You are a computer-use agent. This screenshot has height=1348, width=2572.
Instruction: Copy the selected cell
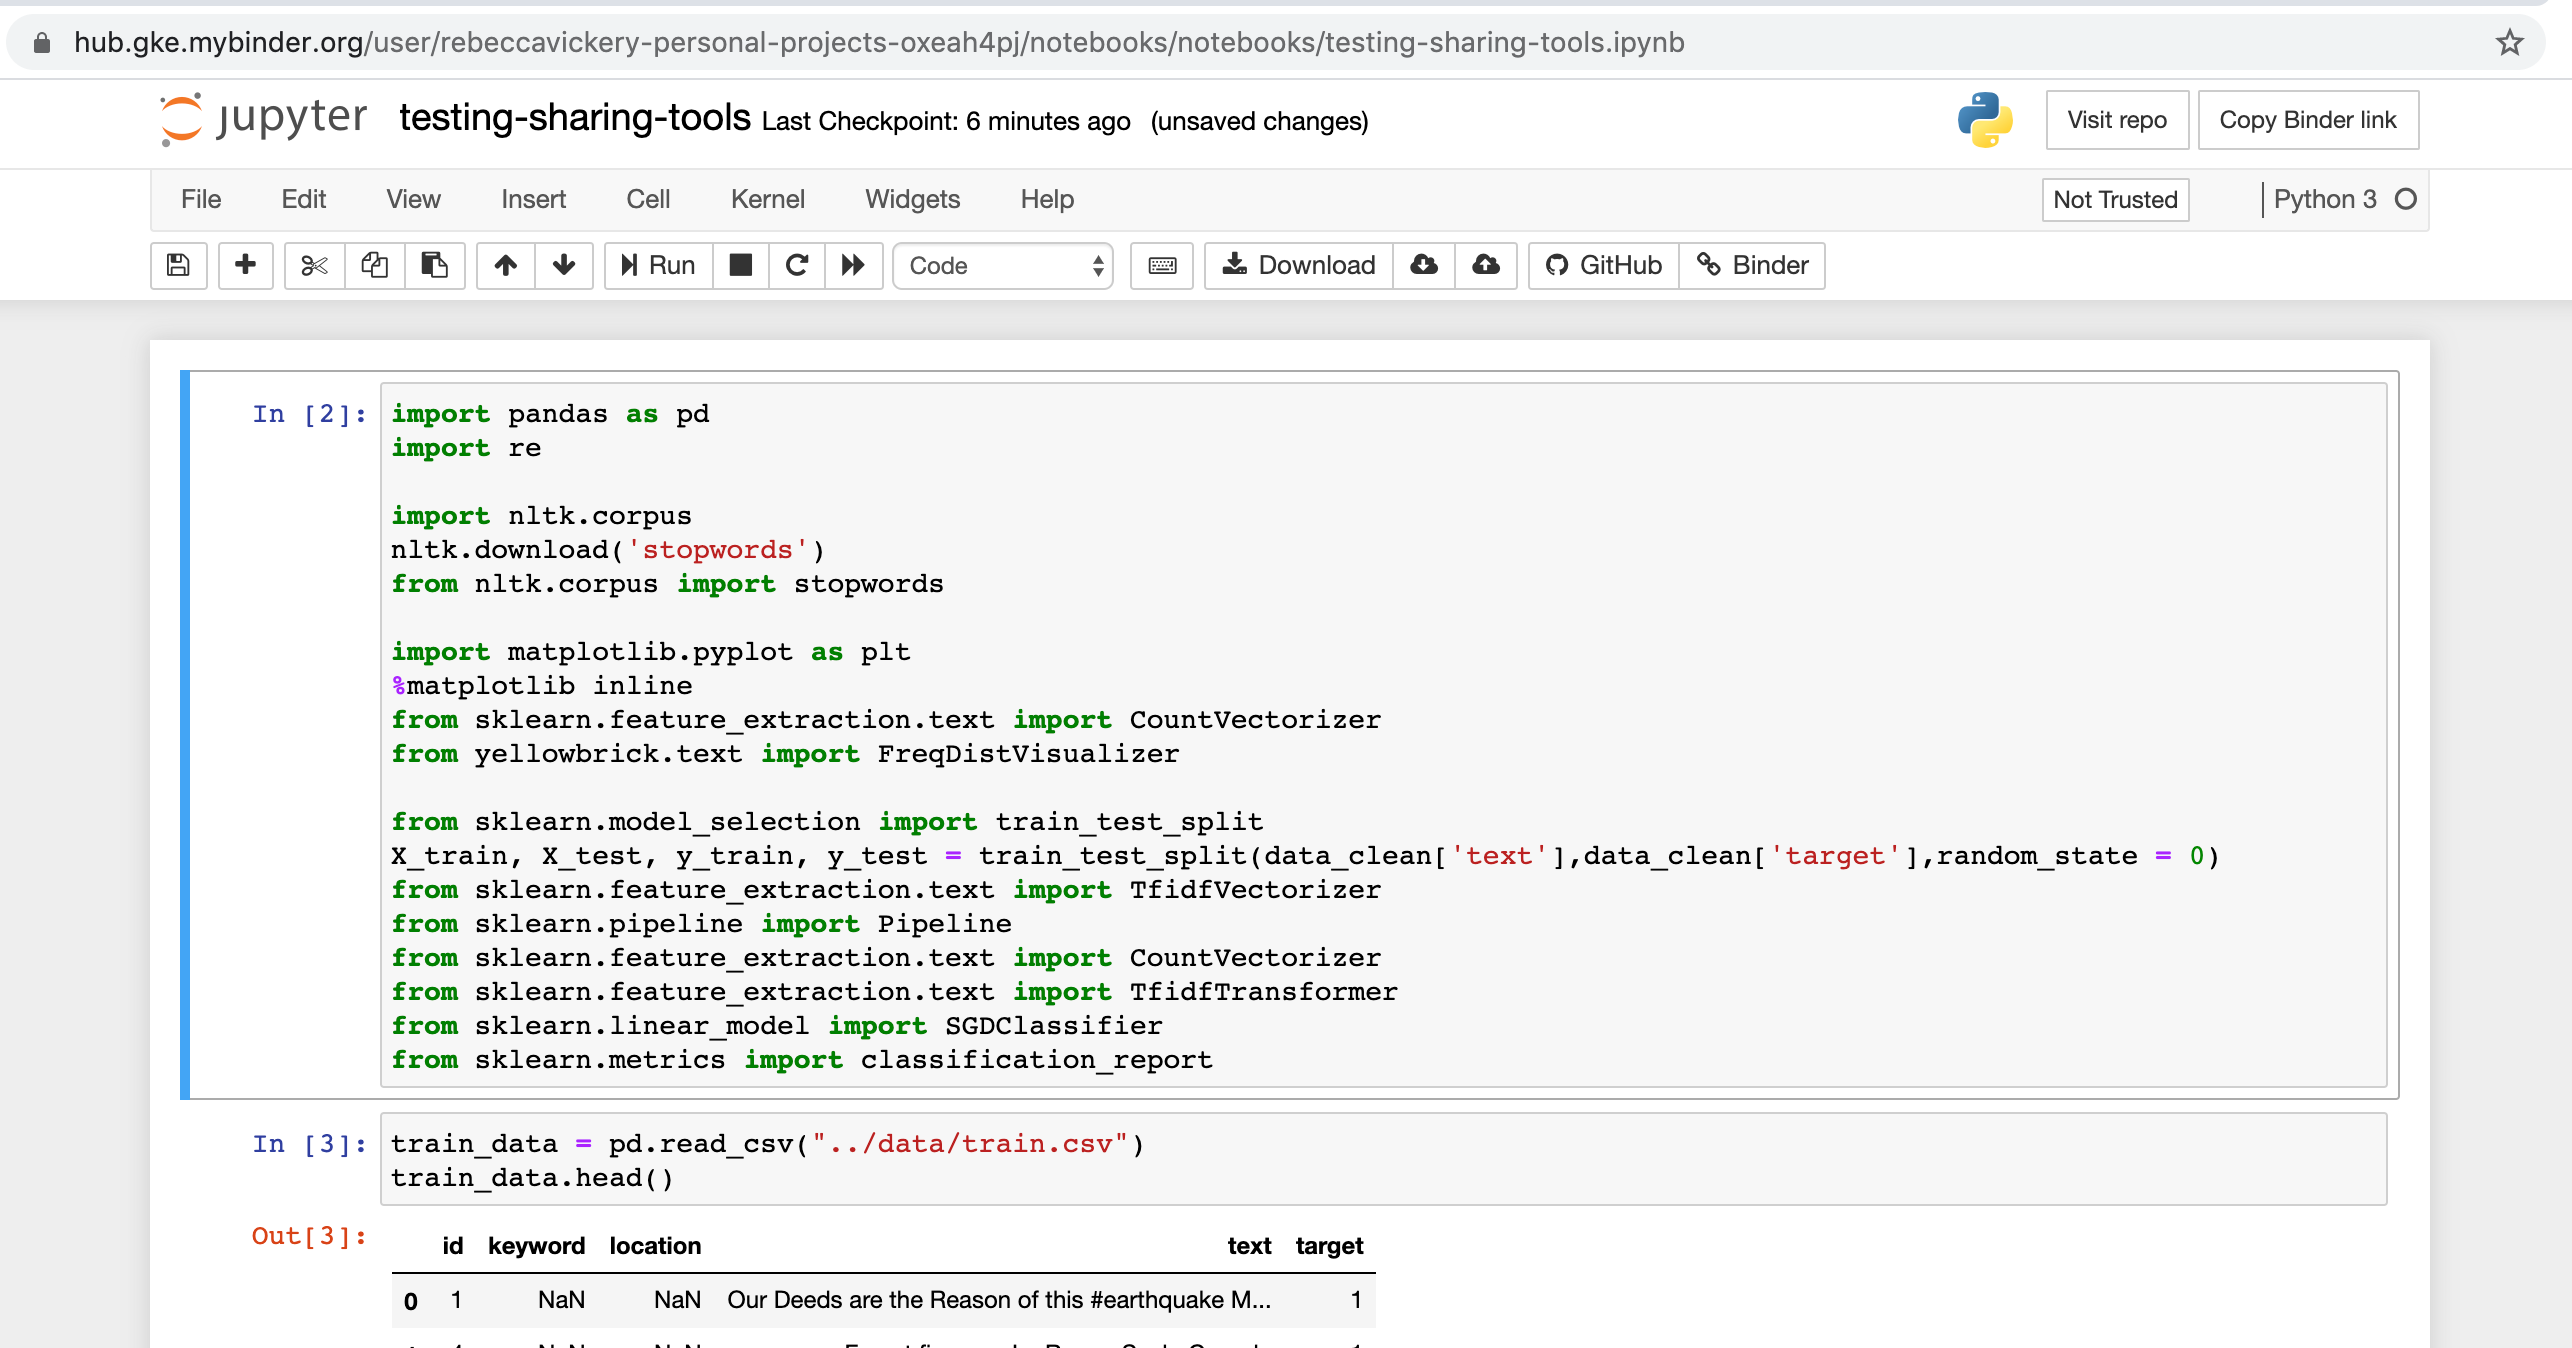coord(374,266)
